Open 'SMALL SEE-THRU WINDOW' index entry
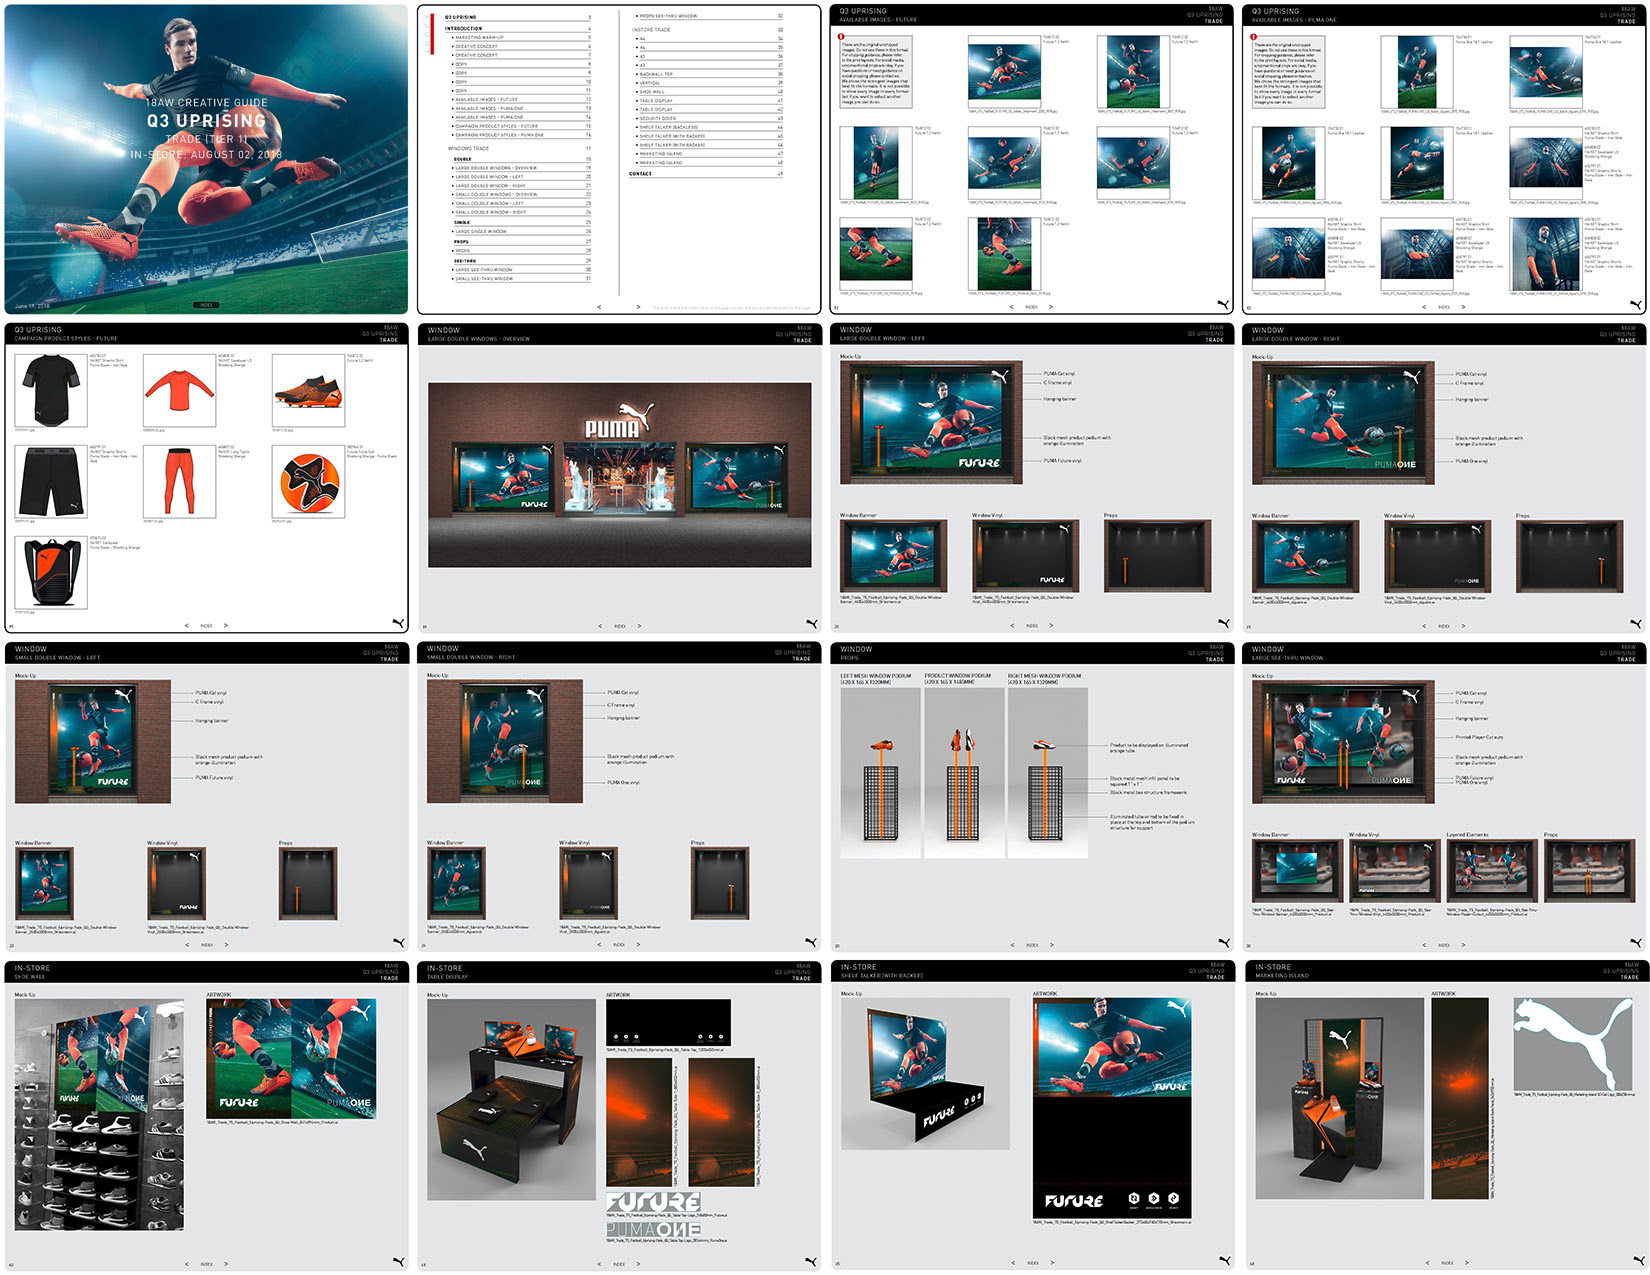The width and height of the screenshot is (1650, 1275). click(x=520, y=279)
